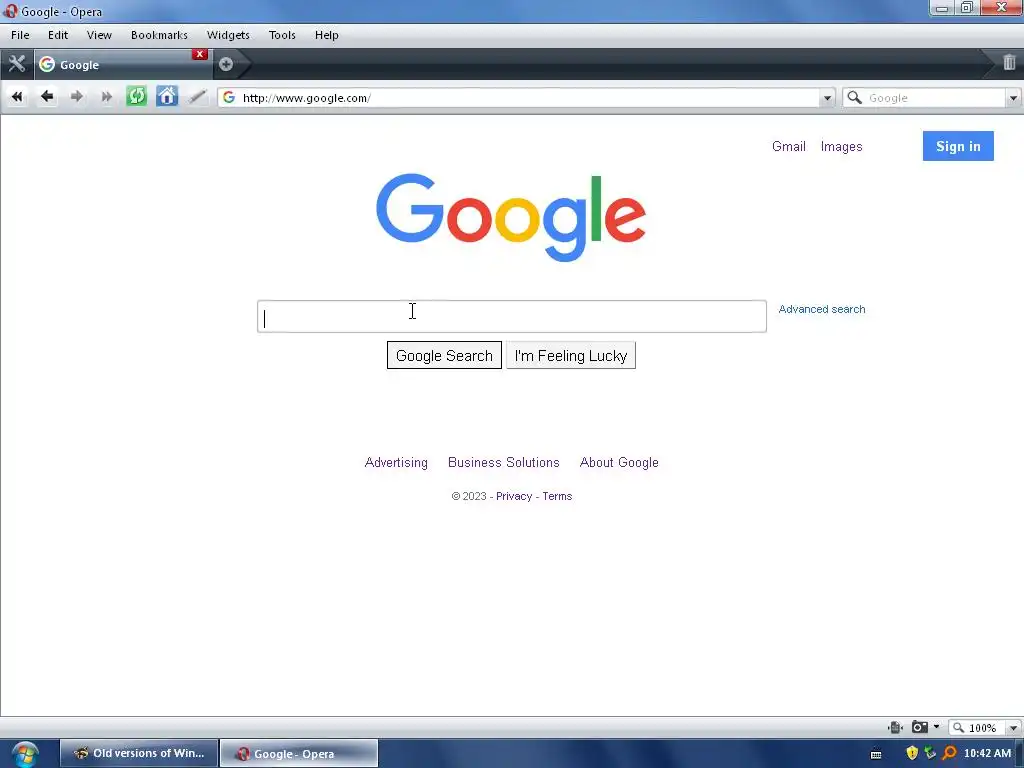
Task: Open the Advertising link
Action: point(396,462)
